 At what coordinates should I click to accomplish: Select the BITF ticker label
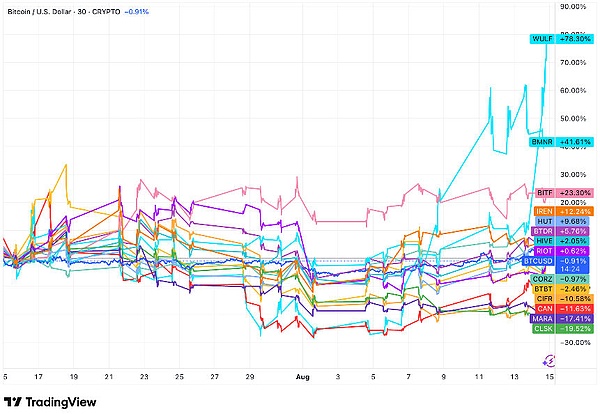coord(545,193)
